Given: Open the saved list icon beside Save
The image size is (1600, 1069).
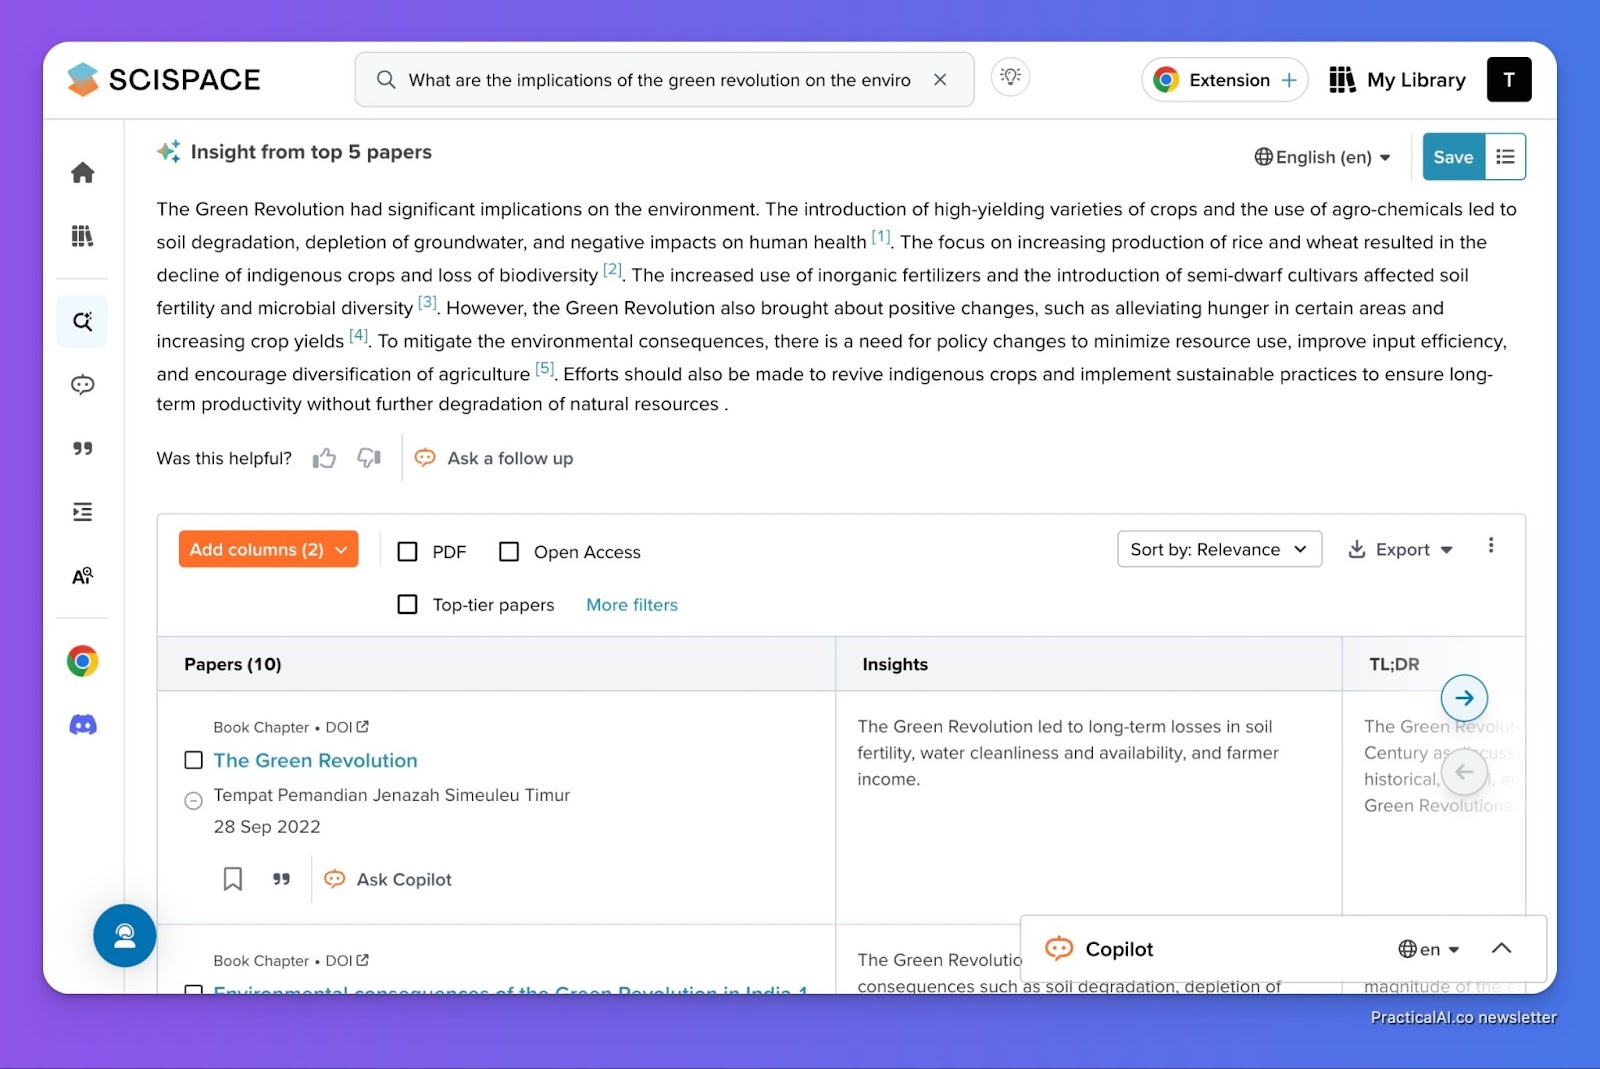Looking at the screenshot, I should pos(1505,157).
